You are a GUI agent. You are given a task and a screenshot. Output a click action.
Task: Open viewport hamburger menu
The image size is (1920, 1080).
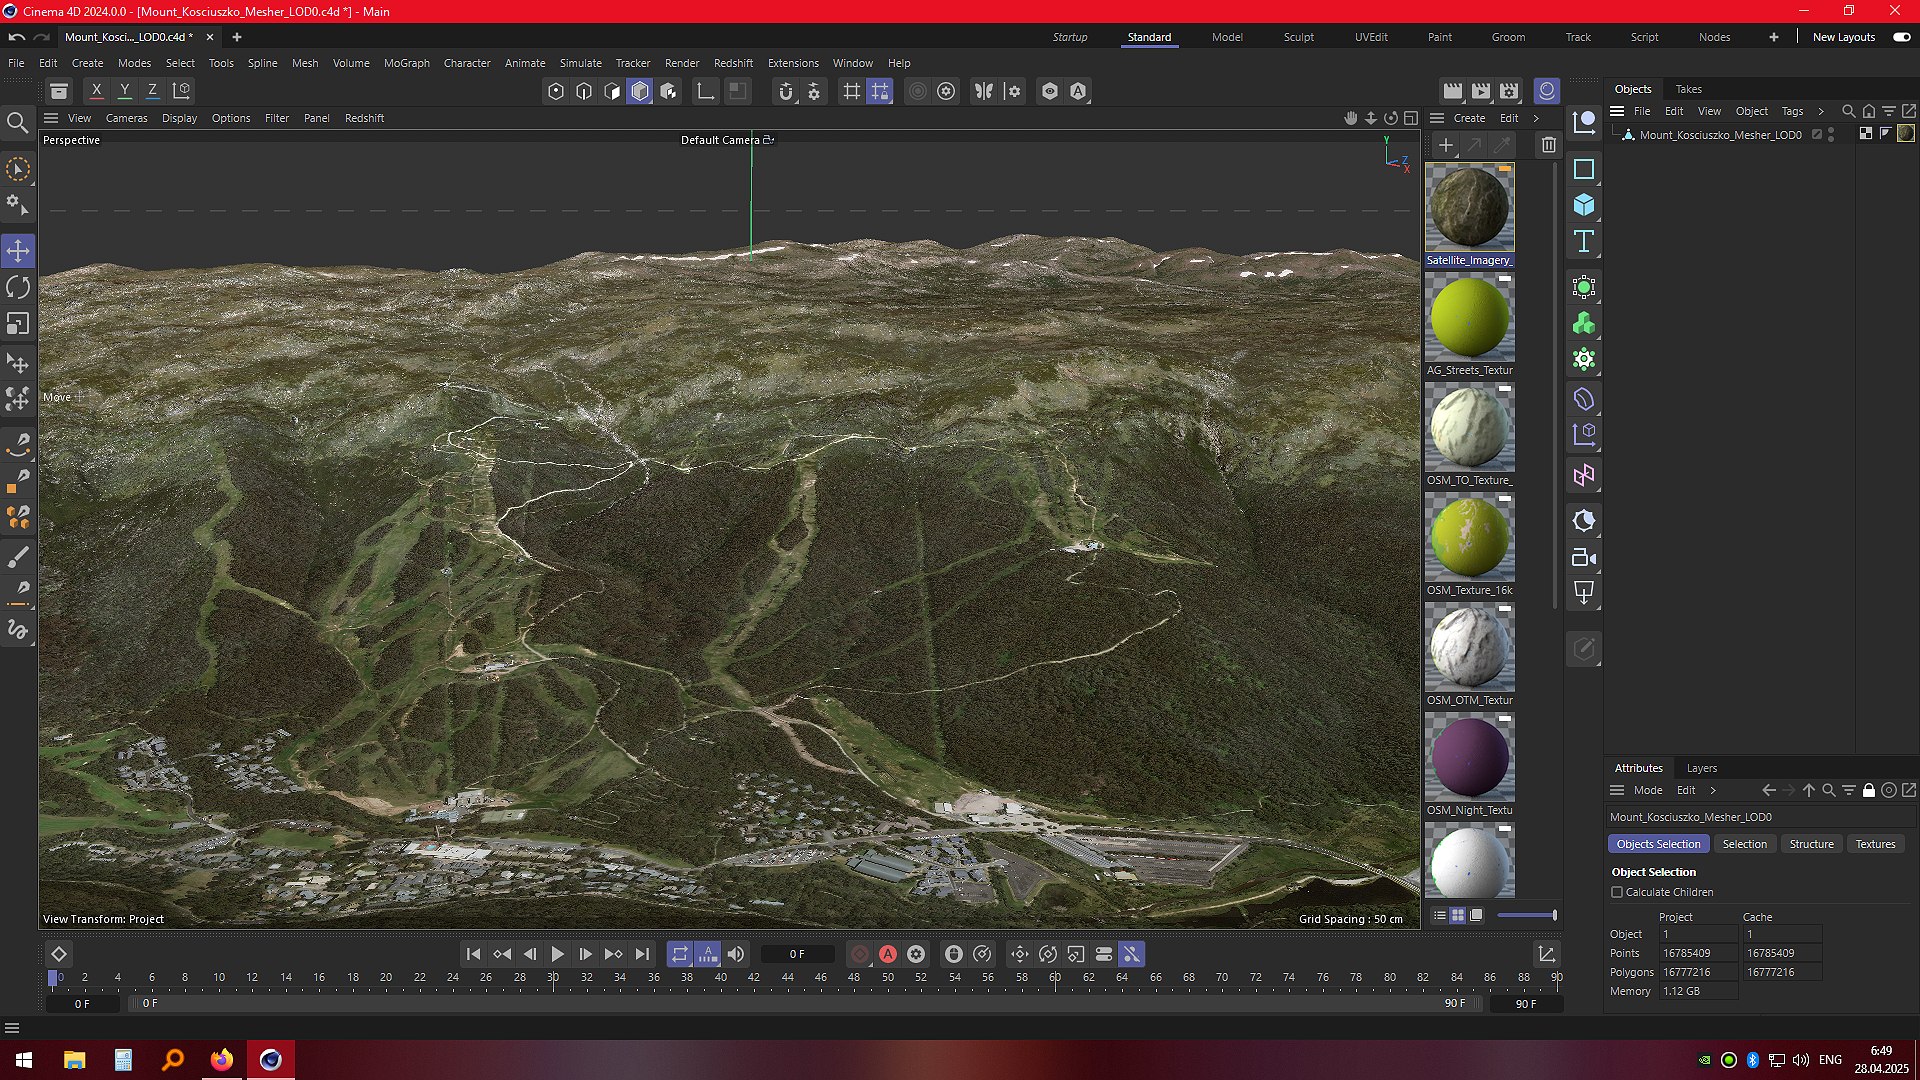pyautogui.click(x=51, y=118)
